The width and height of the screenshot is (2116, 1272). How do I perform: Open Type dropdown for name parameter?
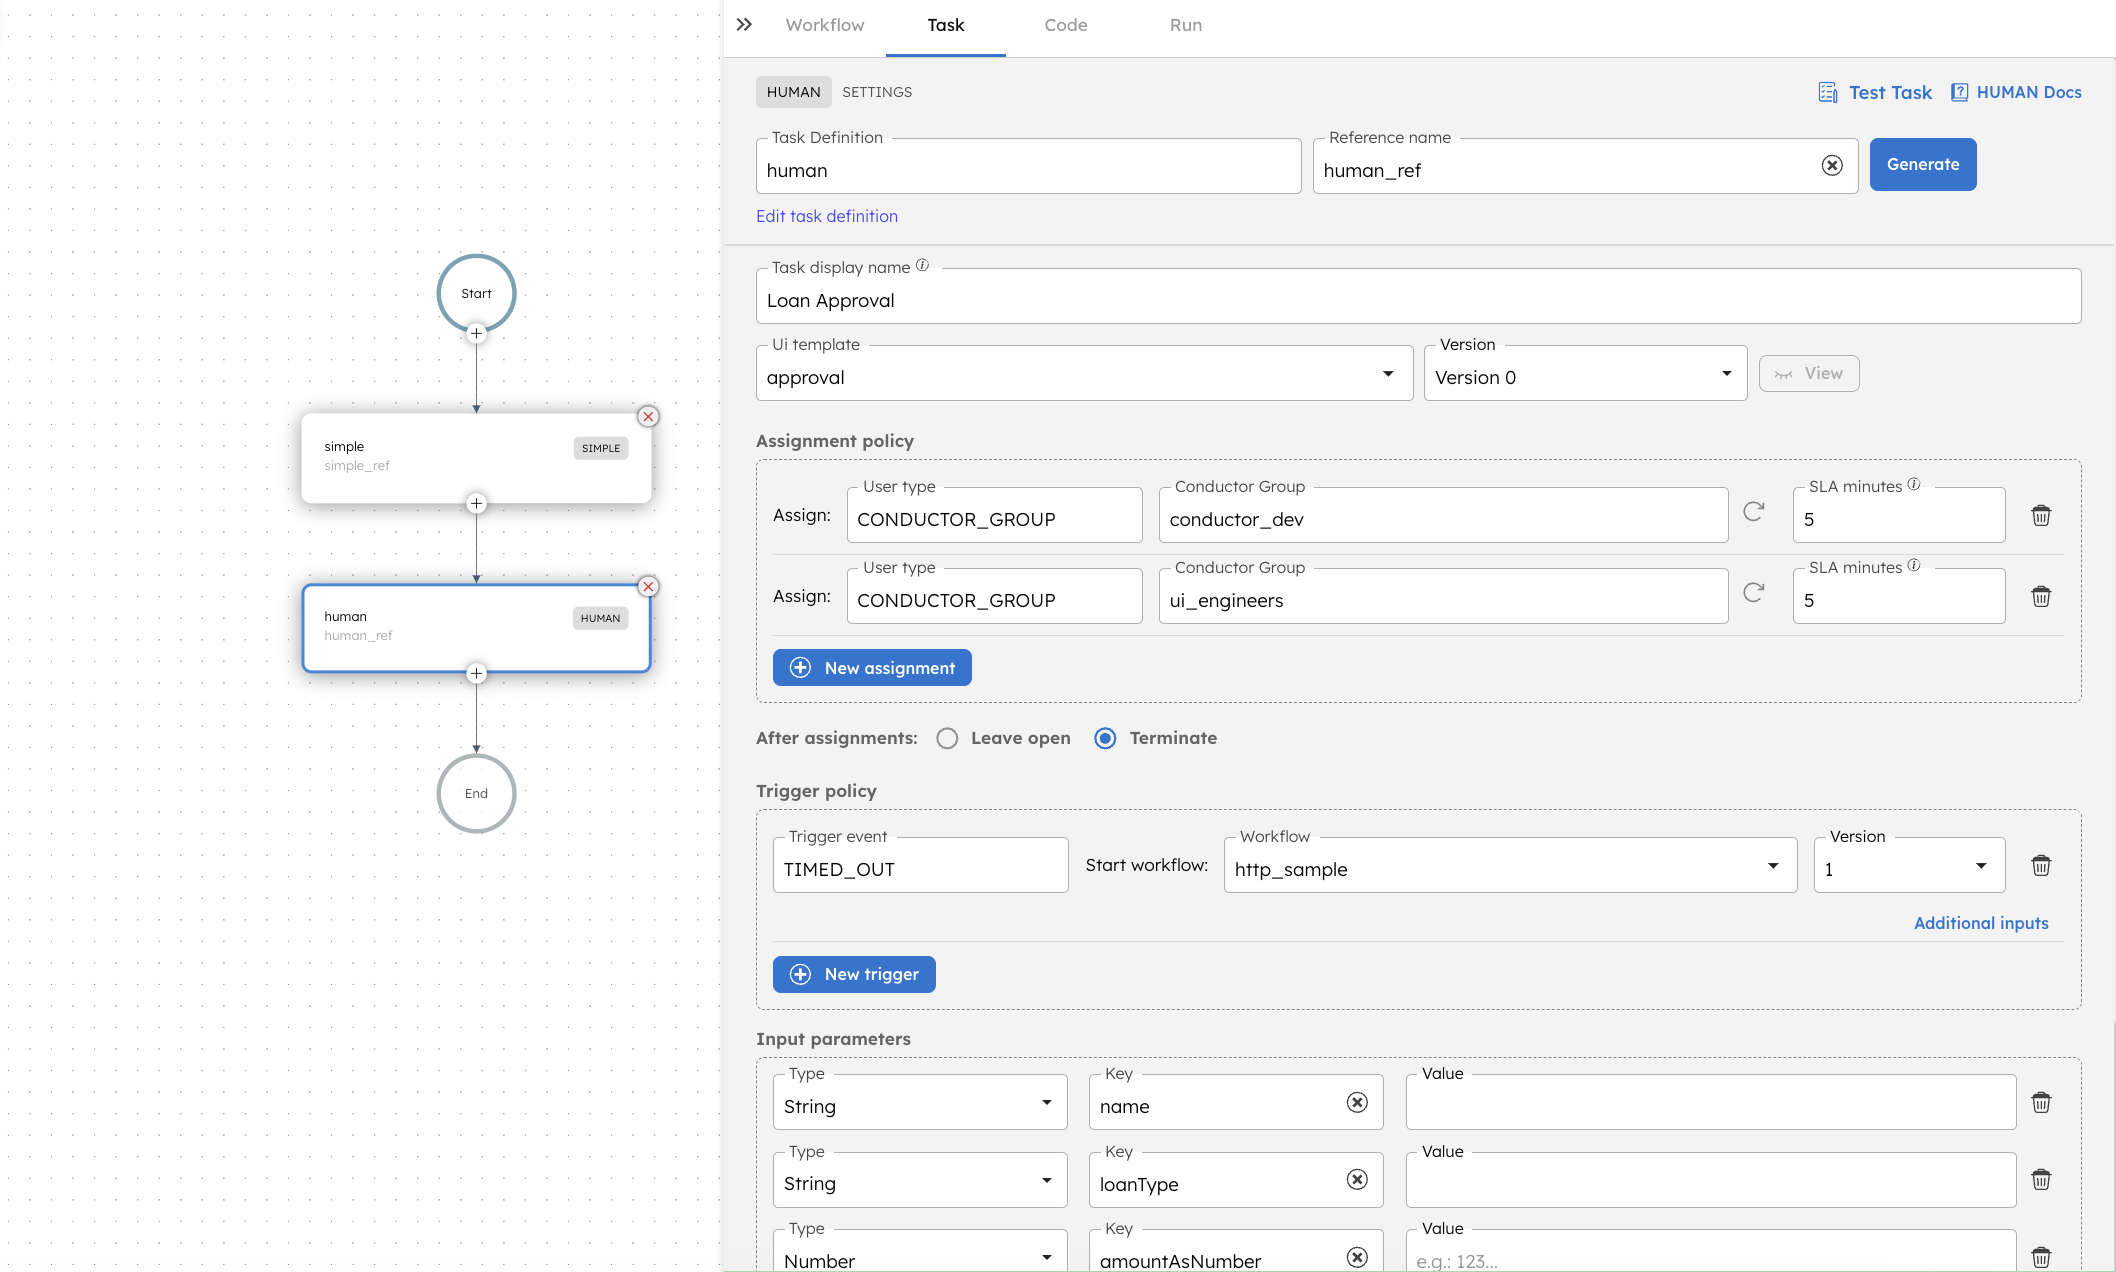[x=920, y=1103]
